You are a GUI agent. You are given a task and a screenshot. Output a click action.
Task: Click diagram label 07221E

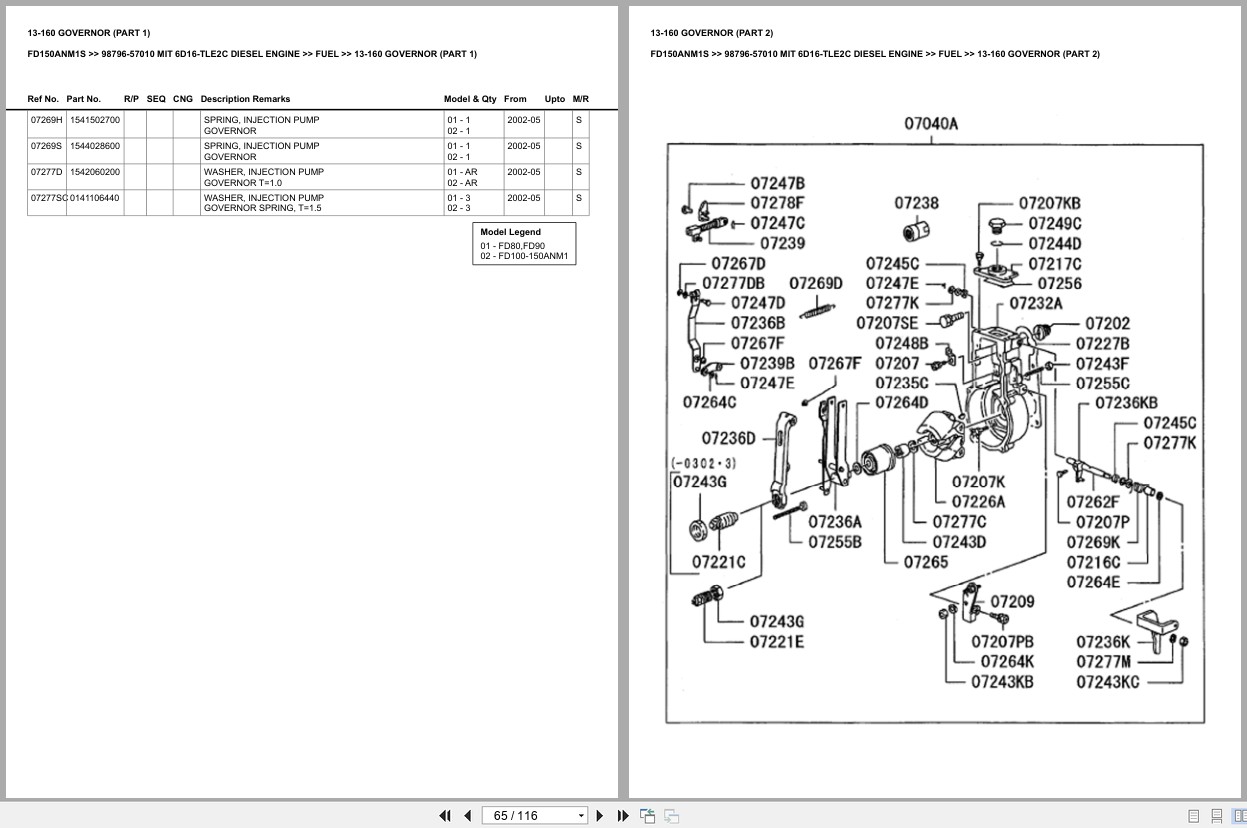[x=777, y=642]
